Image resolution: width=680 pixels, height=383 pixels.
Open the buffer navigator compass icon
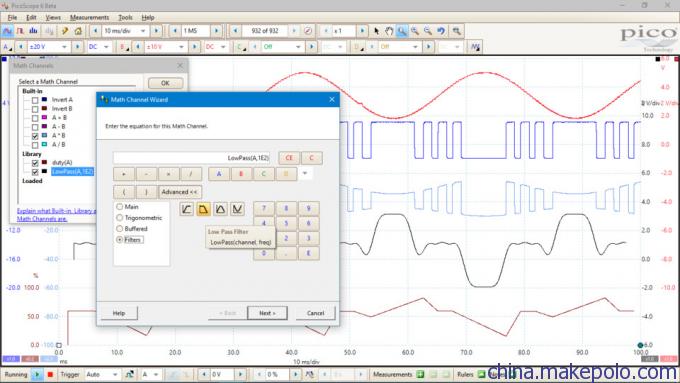pos(308,31)
